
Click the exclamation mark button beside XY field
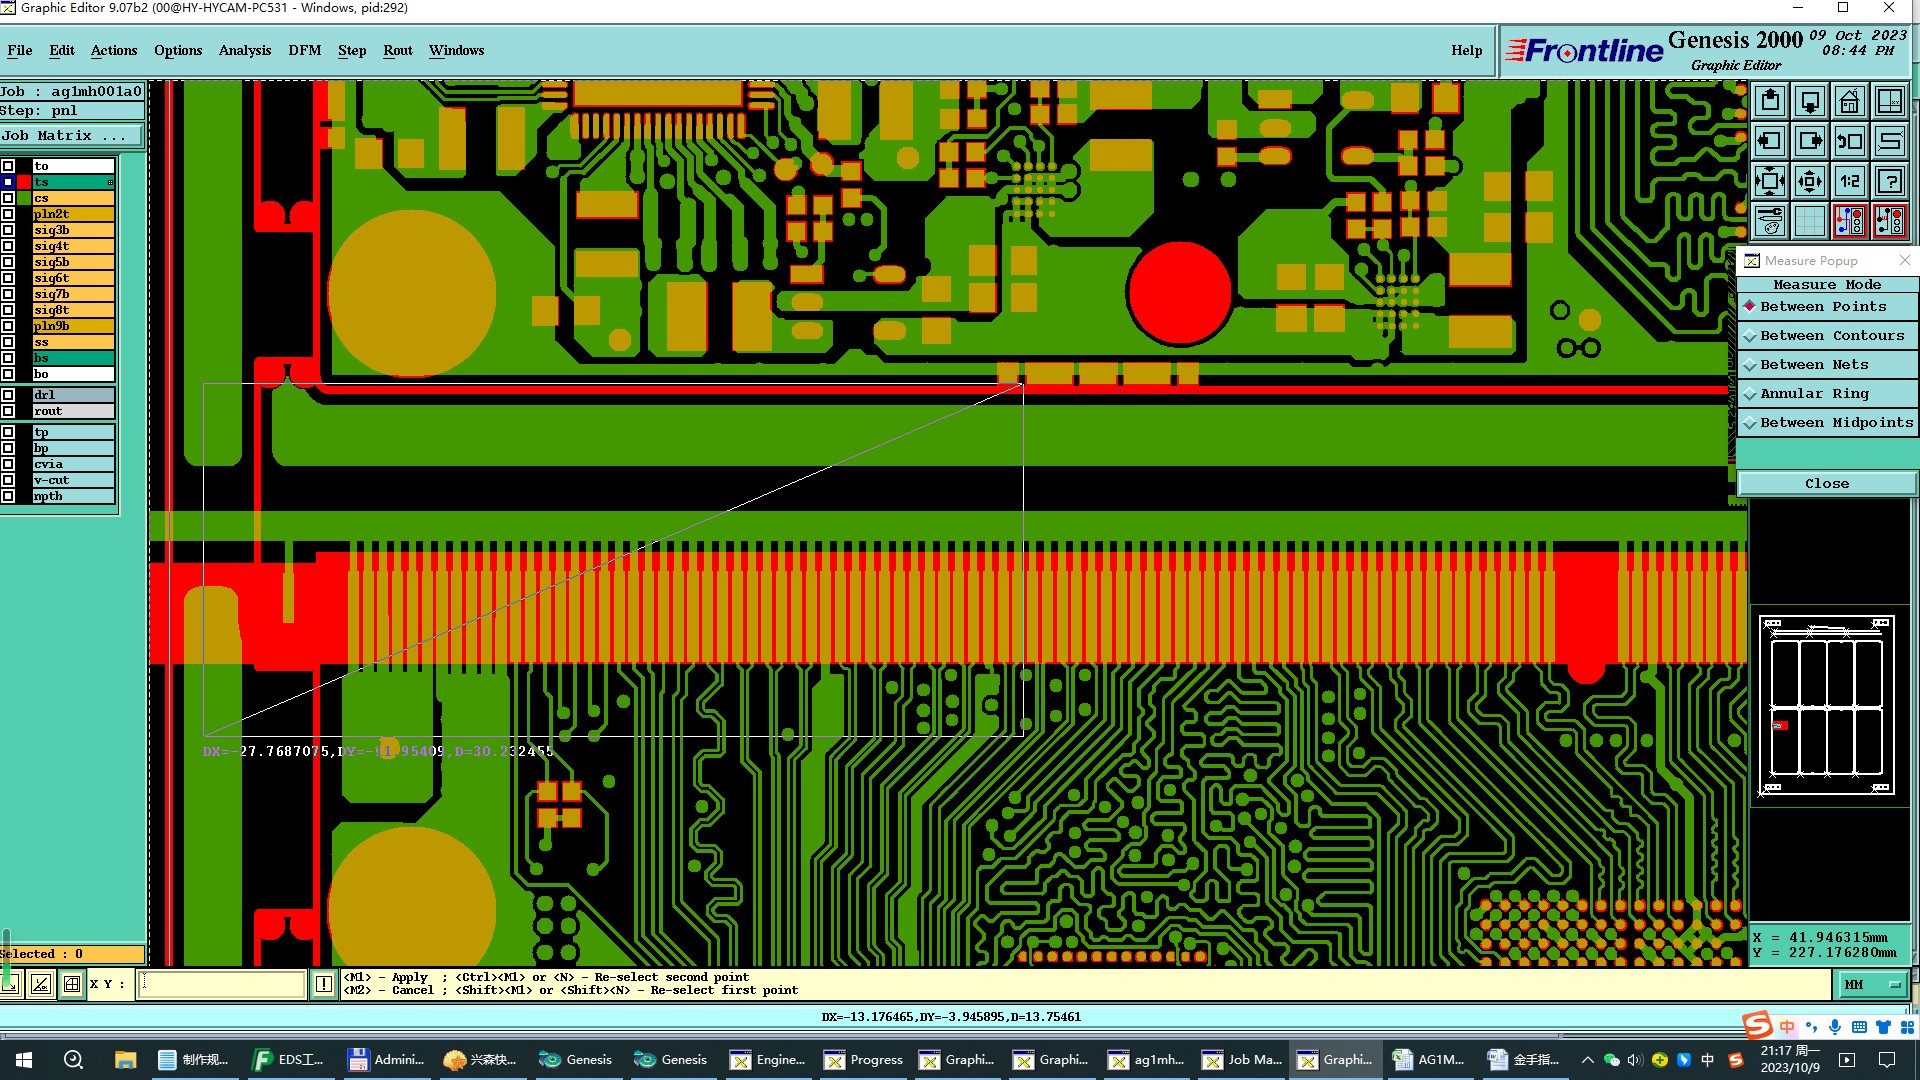pyautogui.click(x=324, y=984)
